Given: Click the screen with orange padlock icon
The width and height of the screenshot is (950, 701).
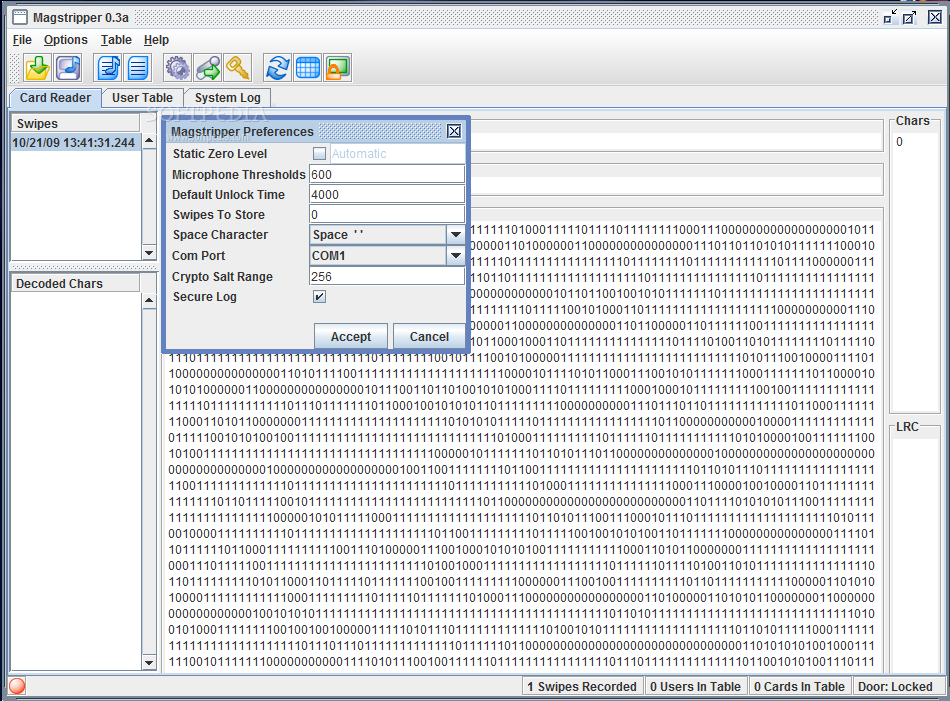Looking at the screenshot, I should point(337,67).
